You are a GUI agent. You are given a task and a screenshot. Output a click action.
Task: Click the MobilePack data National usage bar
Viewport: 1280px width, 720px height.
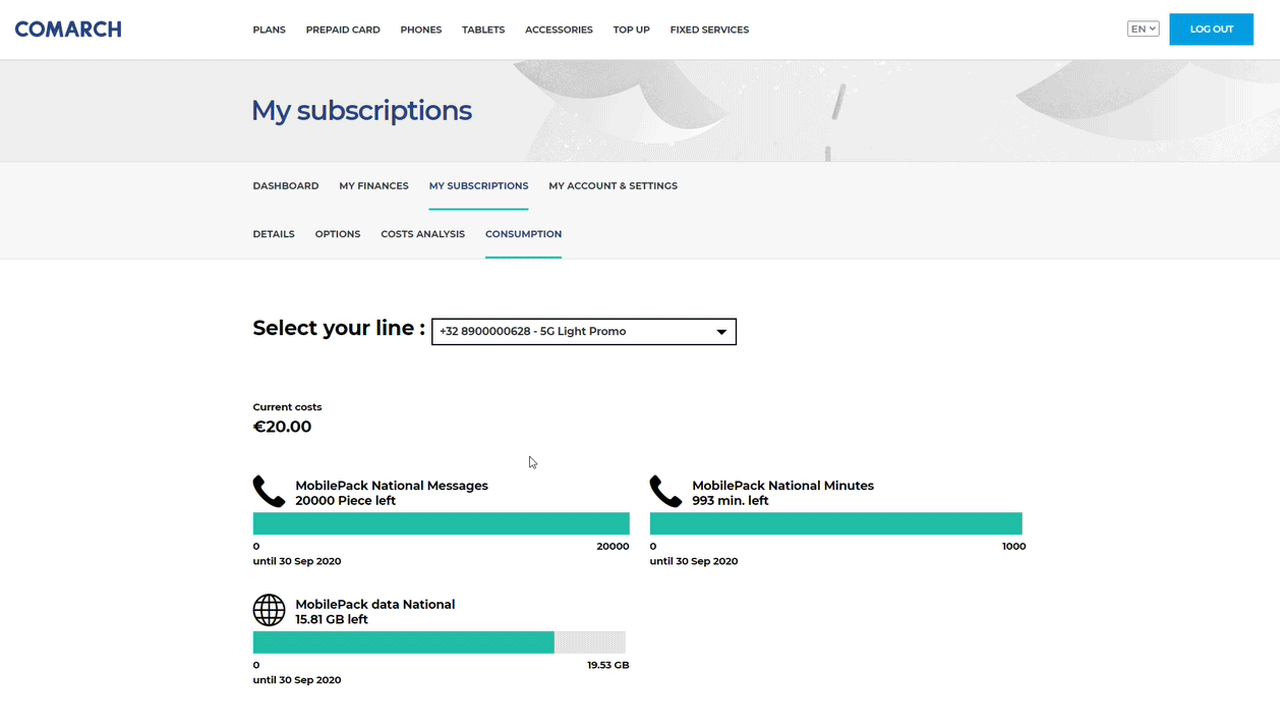tap(439, 642)
